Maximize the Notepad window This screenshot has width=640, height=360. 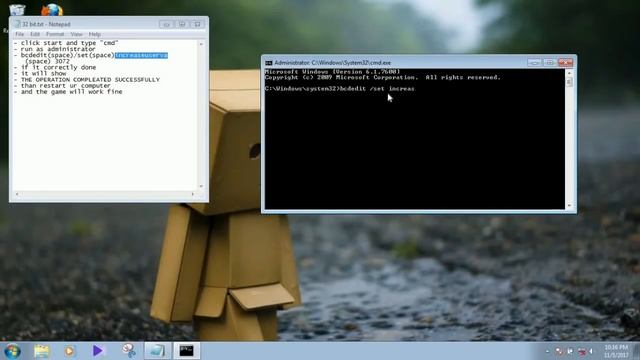pos(182,24)
